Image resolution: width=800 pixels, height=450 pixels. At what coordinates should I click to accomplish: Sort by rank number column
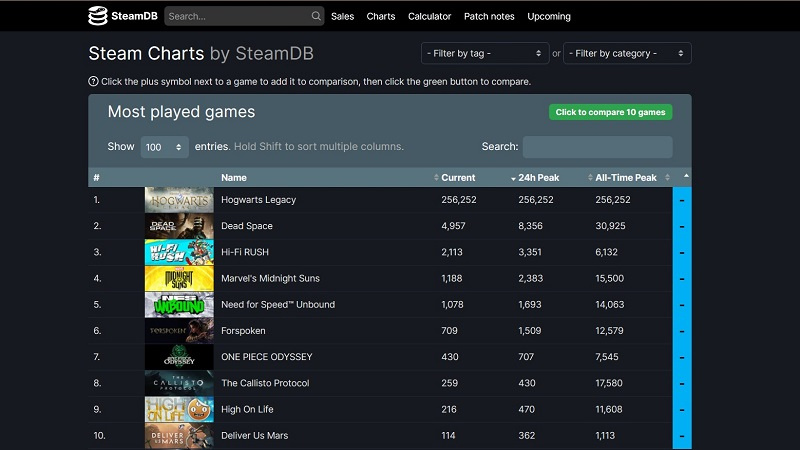pyautogui.click(x=96, y=178)
